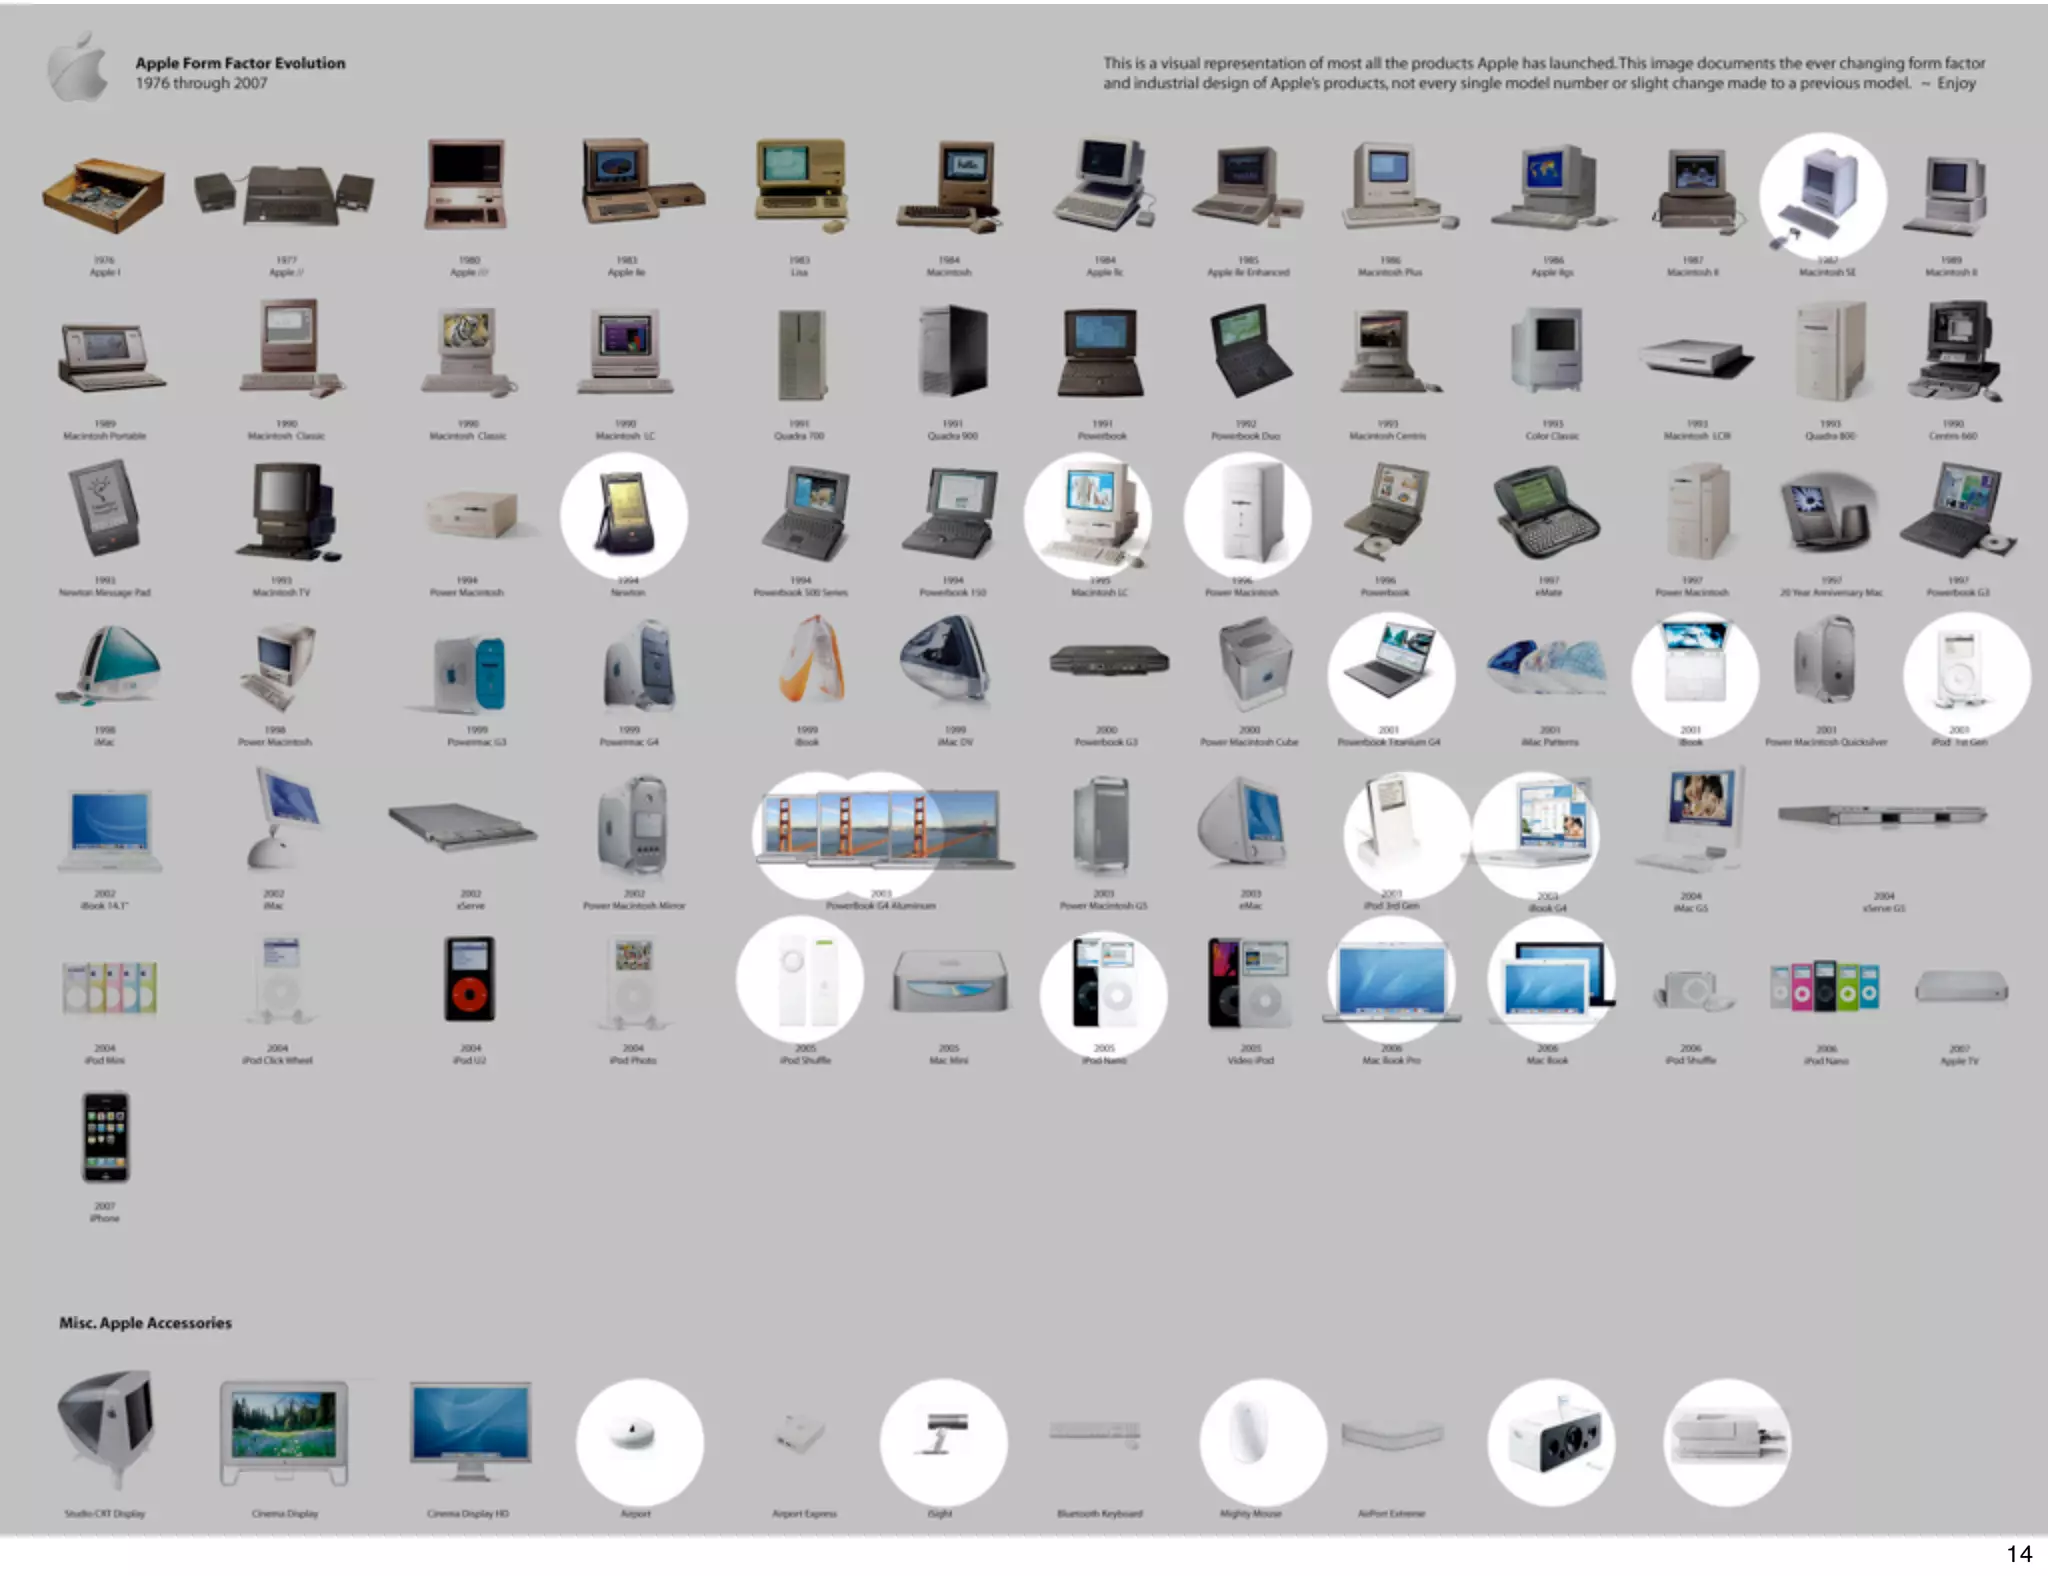The height and width of the screenshot is (1576, 2048).
Task: Click the highlighted Mighty Mouse image
Action: pyautogui.click(x=1261, y=1437)
